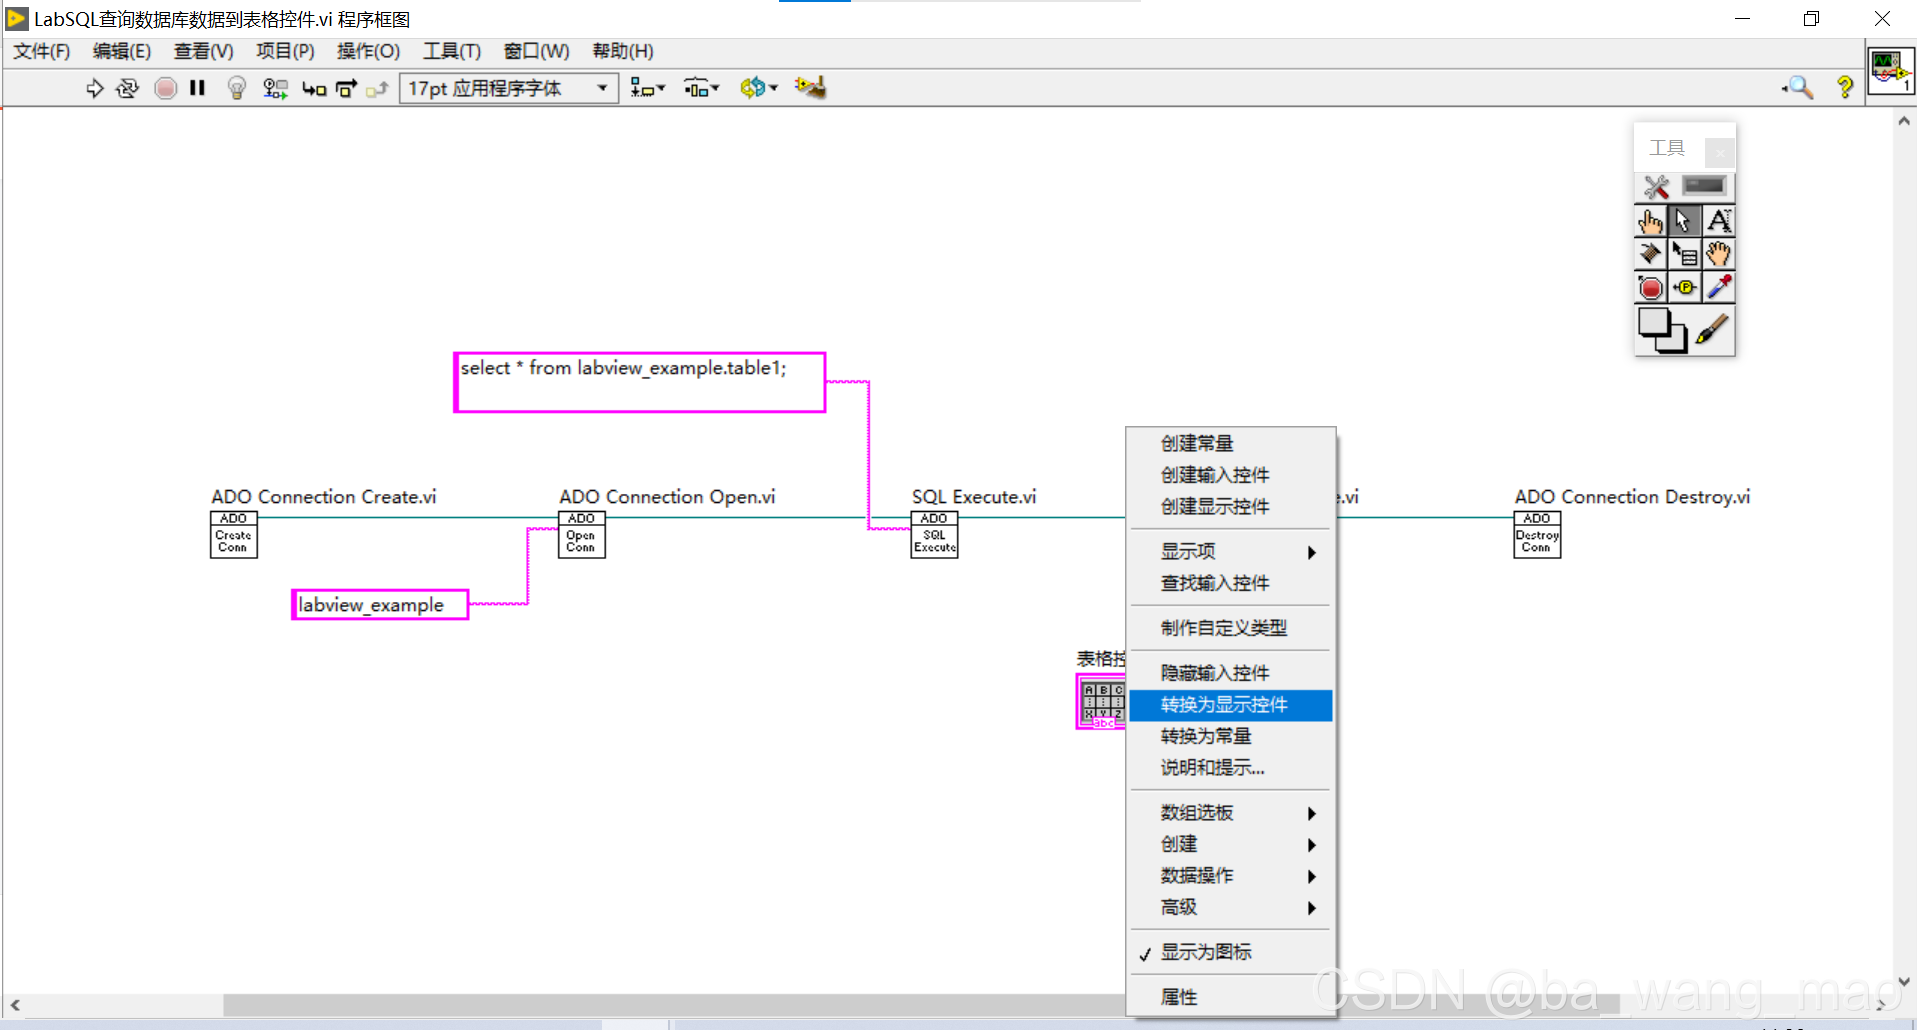Open context help with the question mark icon

pos(1845,88)
